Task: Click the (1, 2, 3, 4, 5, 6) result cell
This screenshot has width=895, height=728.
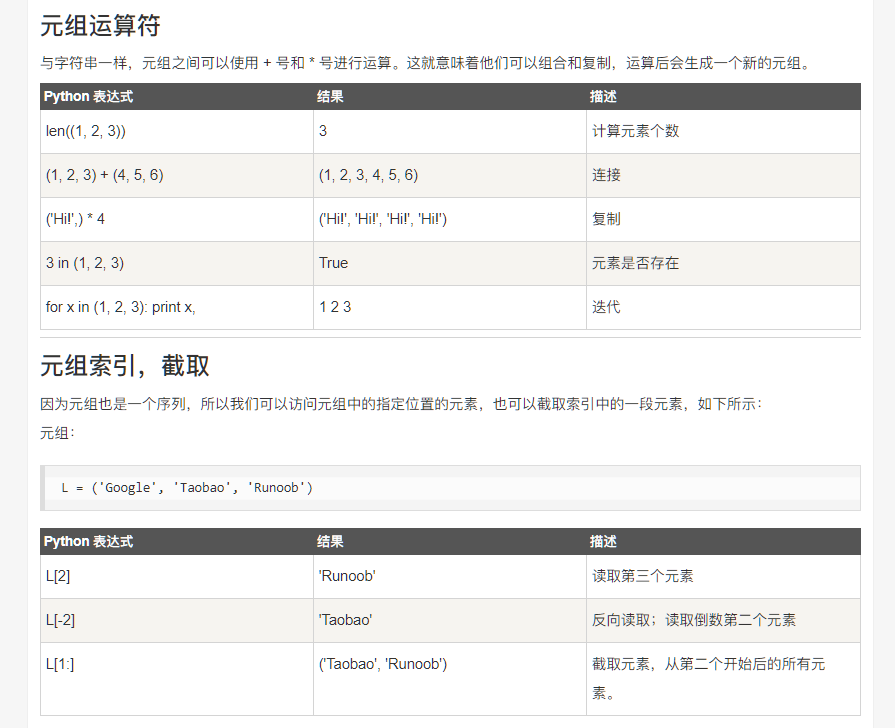Action: 369,175
